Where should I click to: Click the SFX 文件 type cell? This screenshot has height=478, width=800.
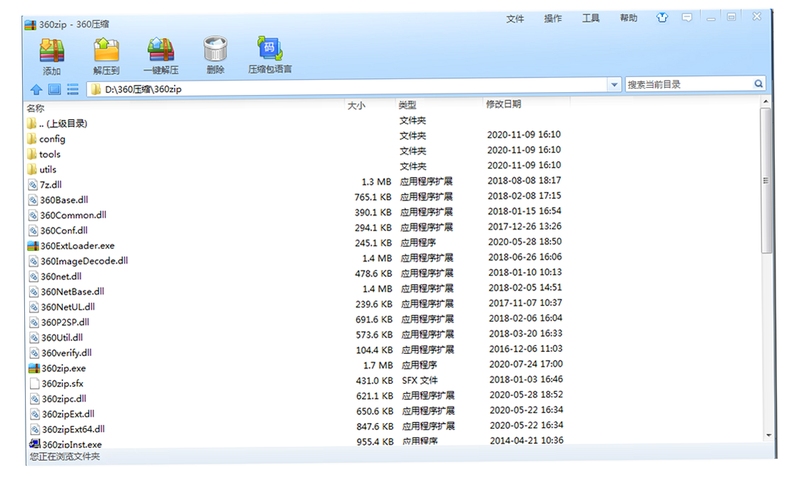coord(419,380)
